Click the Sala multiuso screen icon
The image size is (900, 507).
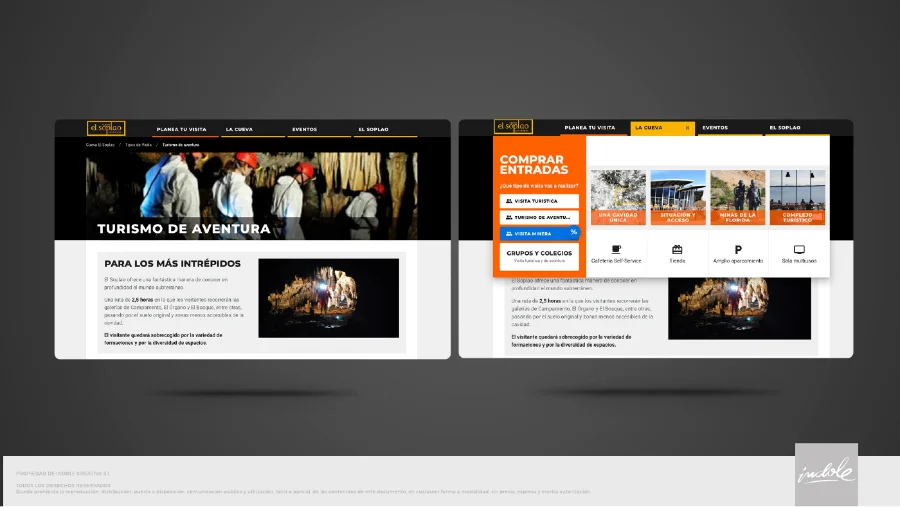tap(799, 249)
